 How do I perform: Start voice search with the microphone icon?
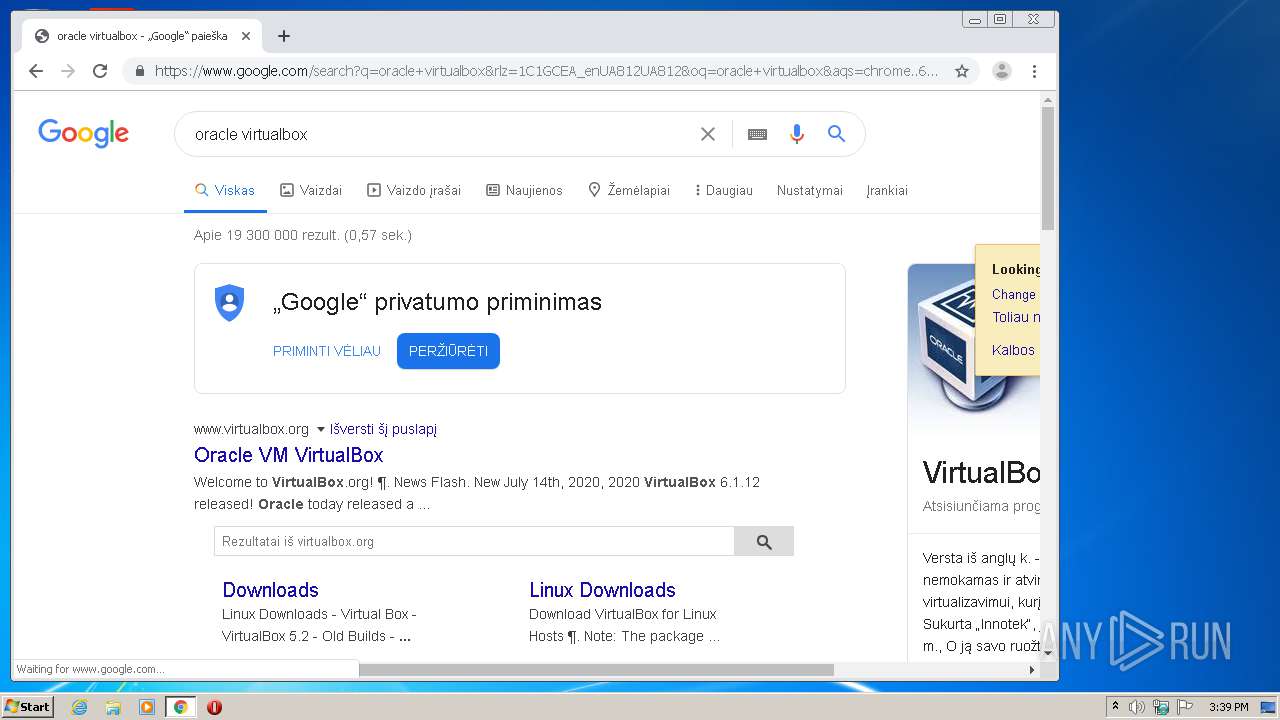[x=796, y=134]
